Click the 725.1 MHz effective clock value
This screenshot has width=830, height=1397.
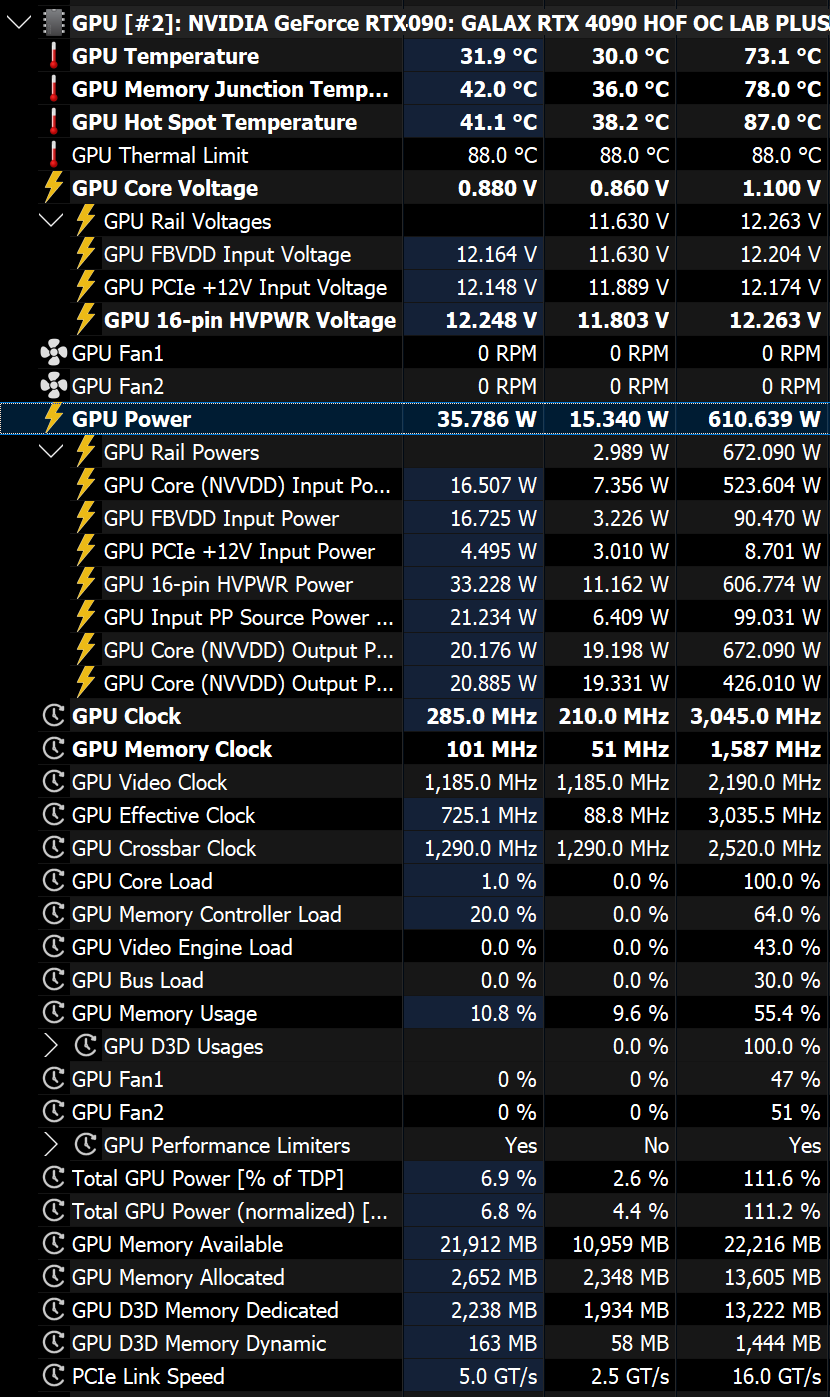pos(489,815)
